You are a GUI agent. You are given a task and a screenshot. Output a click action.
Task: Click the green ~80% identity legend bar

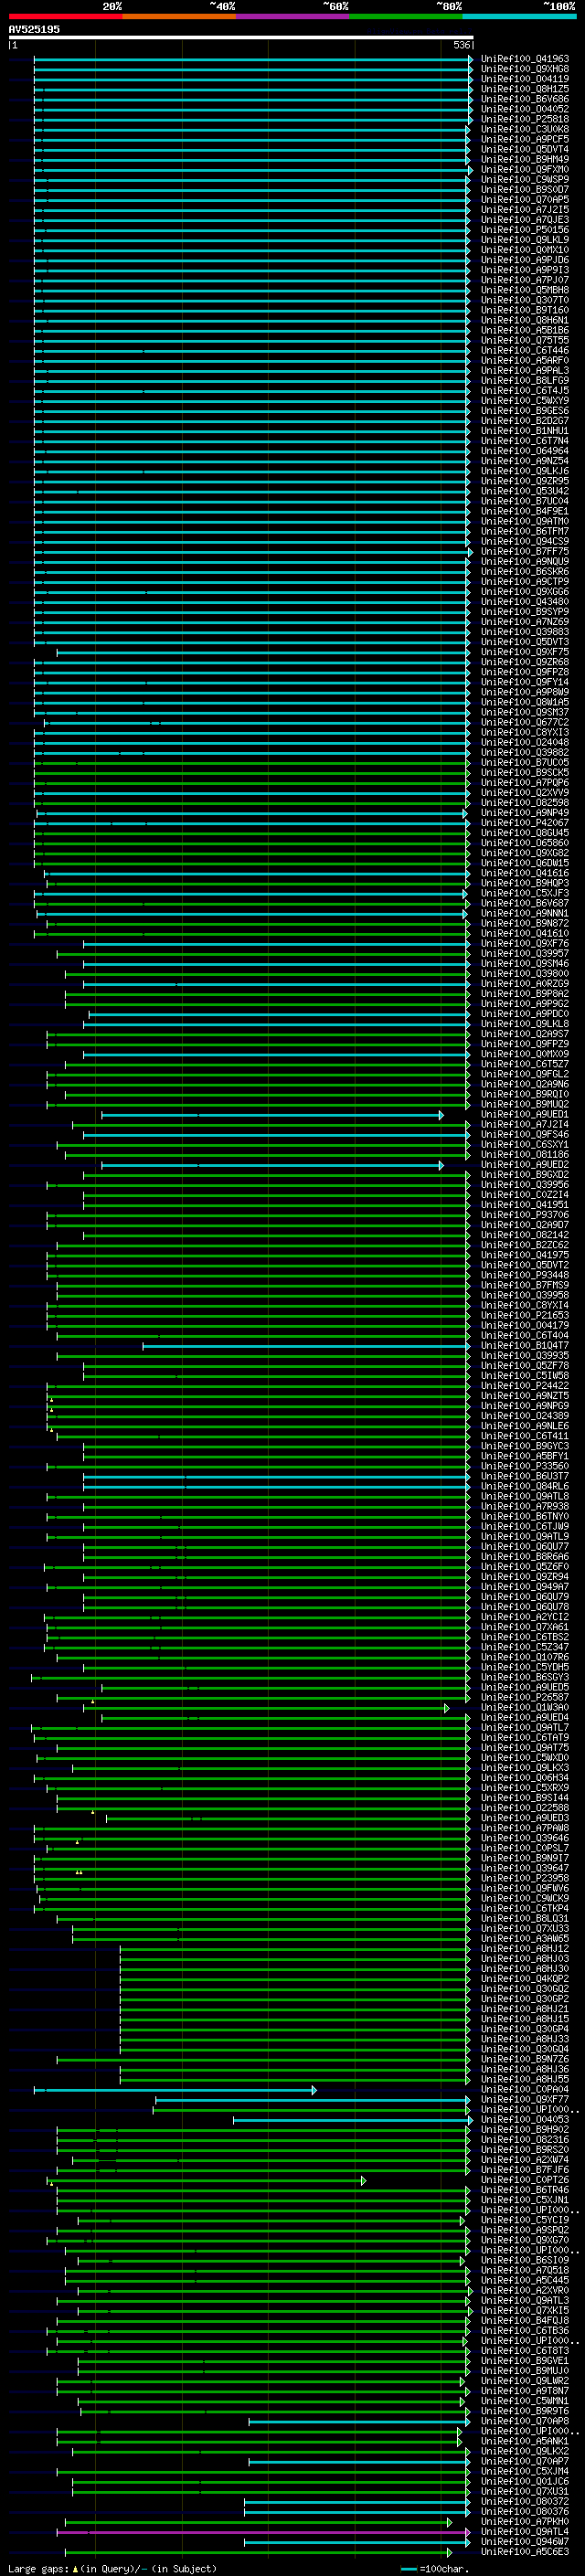[x=406, y=16]
